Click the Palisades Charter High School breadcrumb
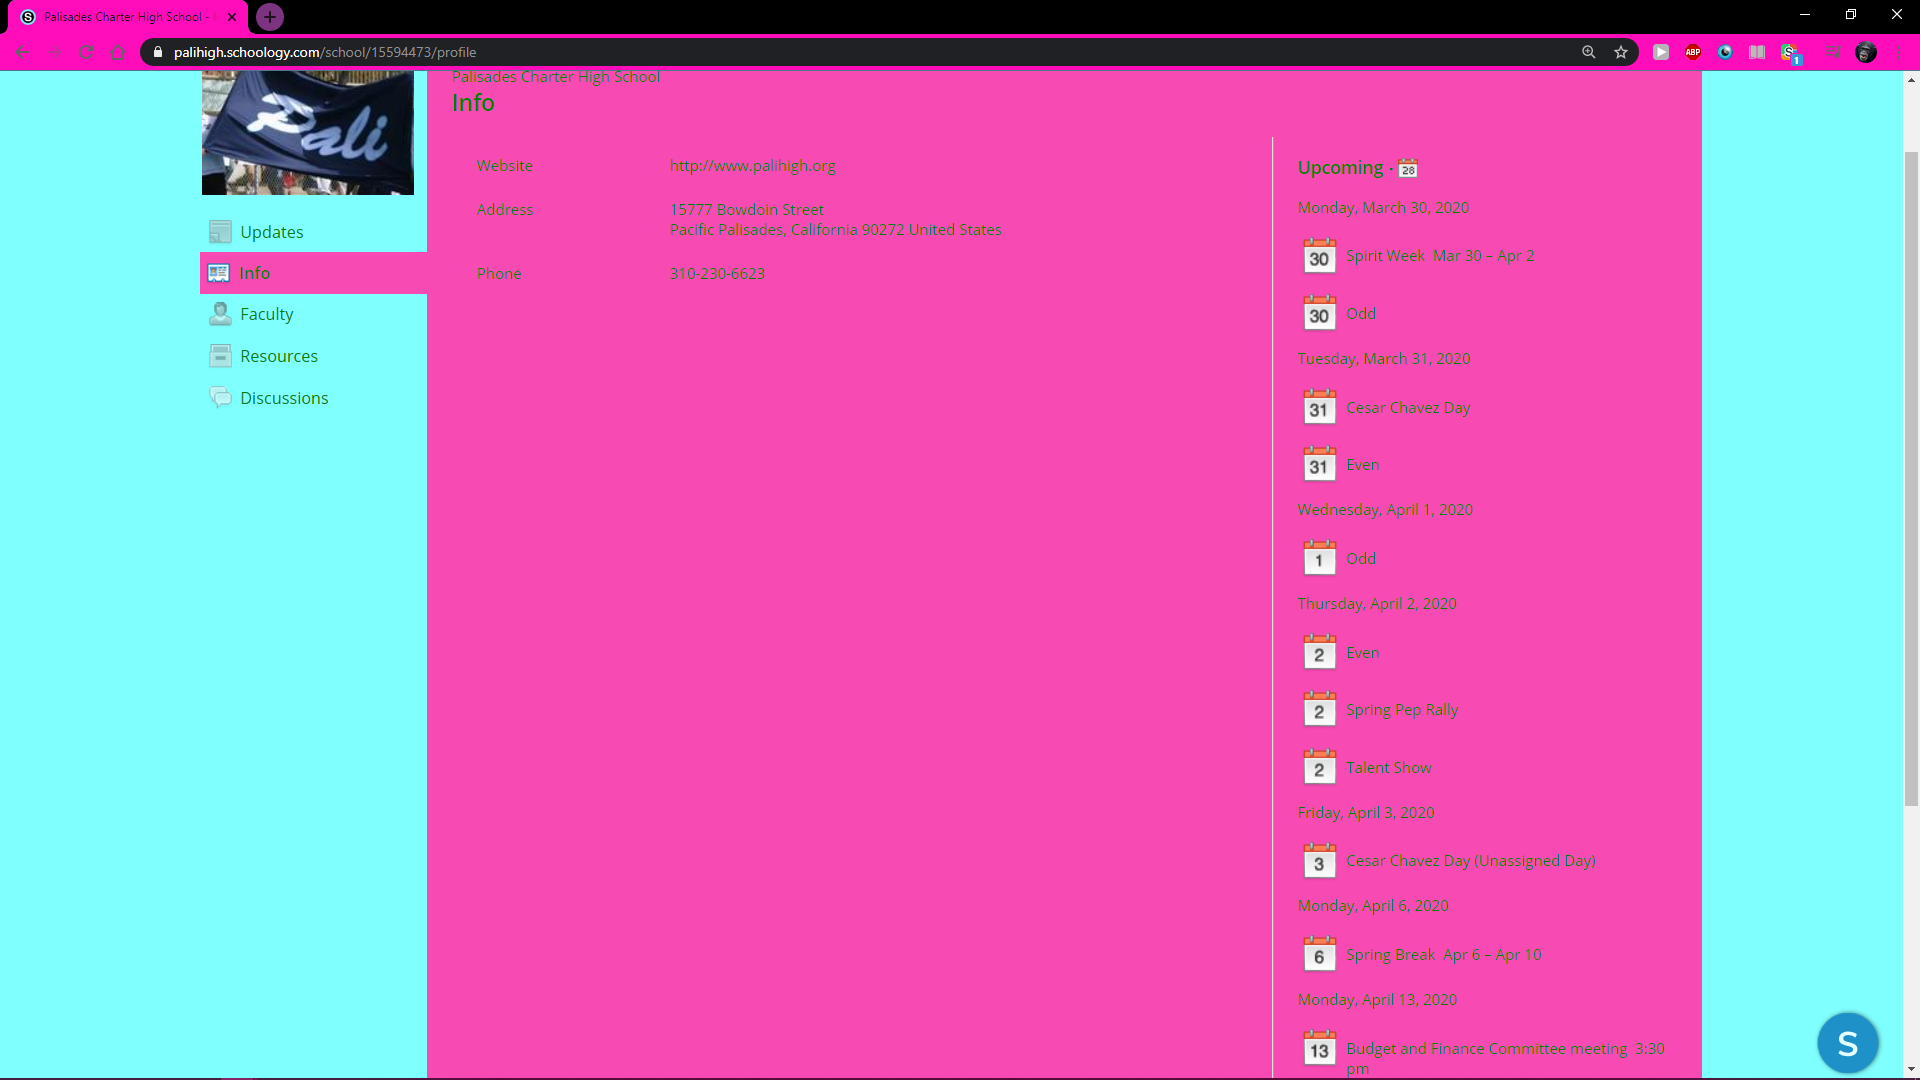The width and height of the screenshot is (1920, 1080). (x=556, y=77)
